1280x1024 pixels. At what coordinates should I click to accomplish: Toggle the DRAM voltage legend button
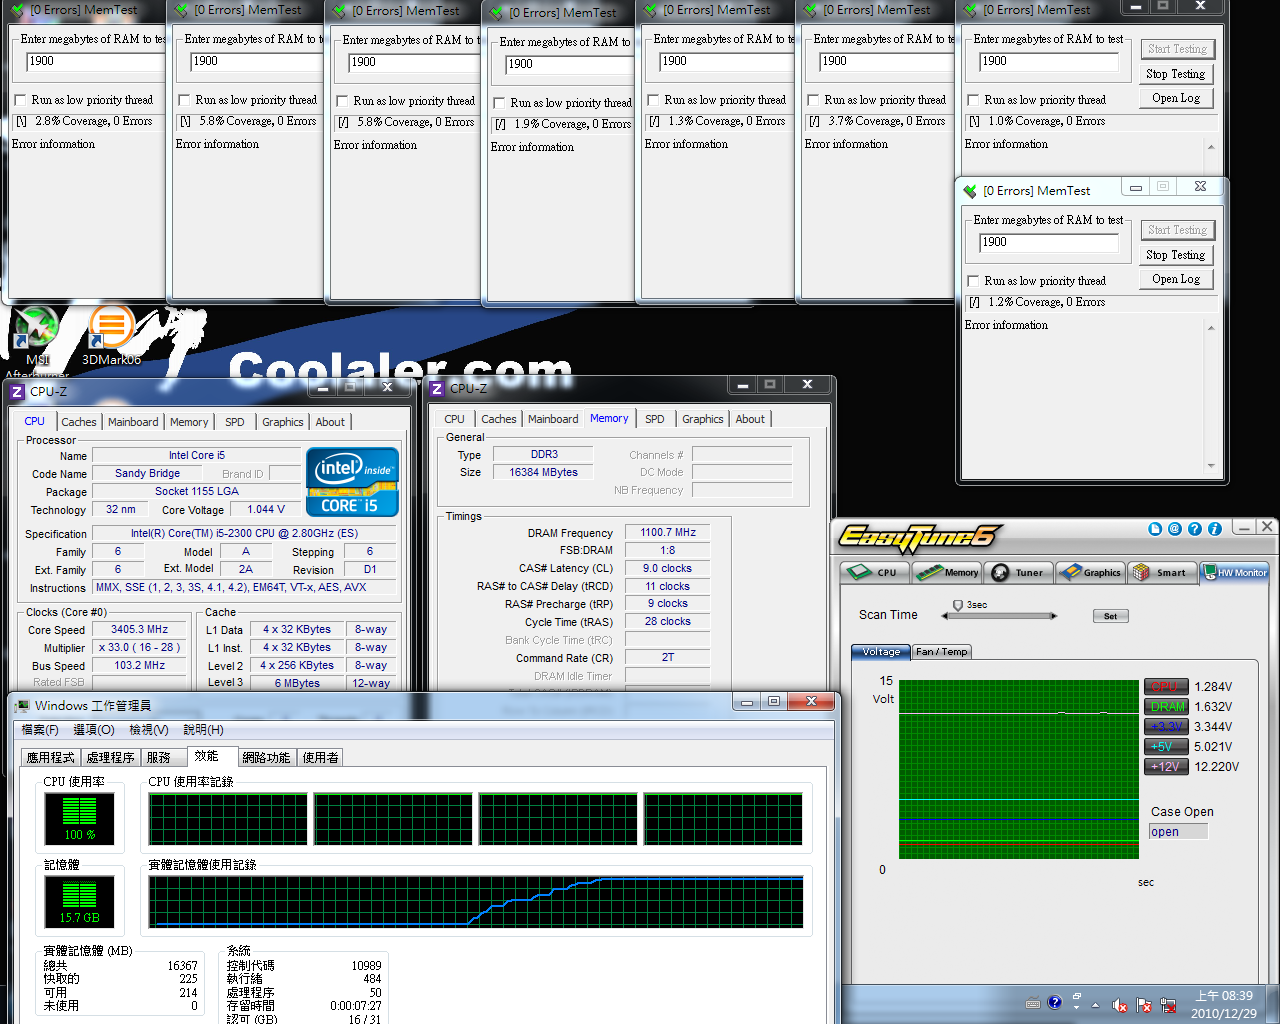1166,707
